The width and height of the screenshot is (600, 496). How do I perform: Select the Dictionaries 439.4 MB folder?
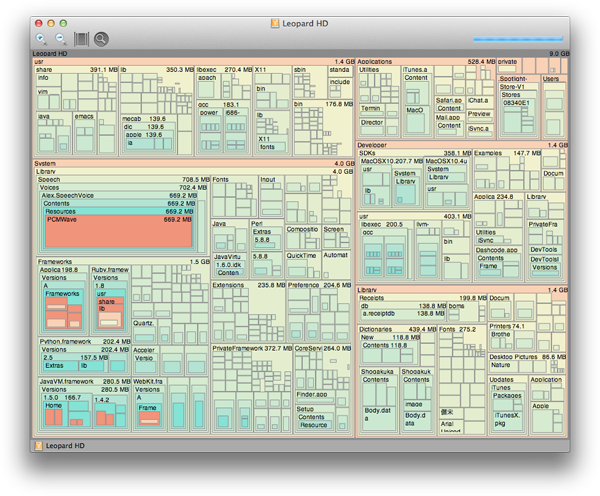397,329
